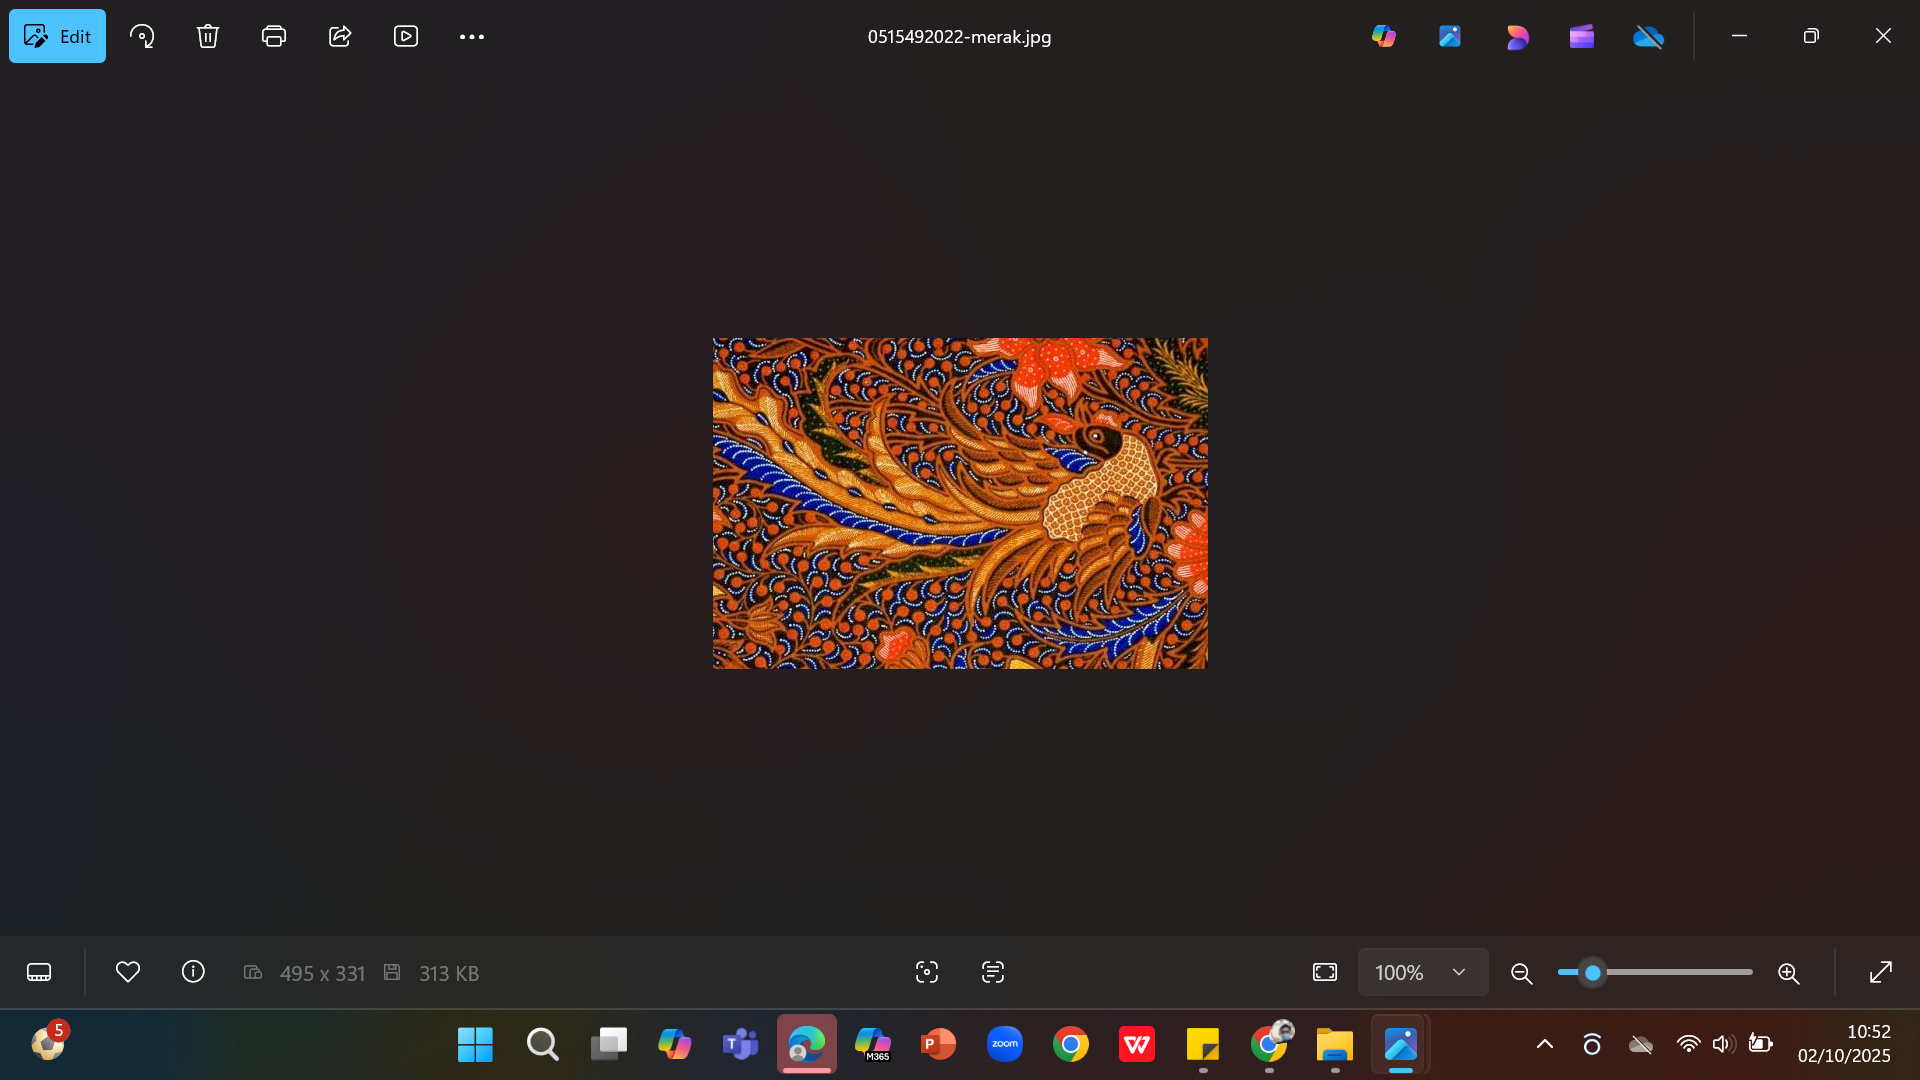This screenshot has width=1920, height=1080.
Task: Open File Explorer from the taskbar
Action: point(1335,1045)
